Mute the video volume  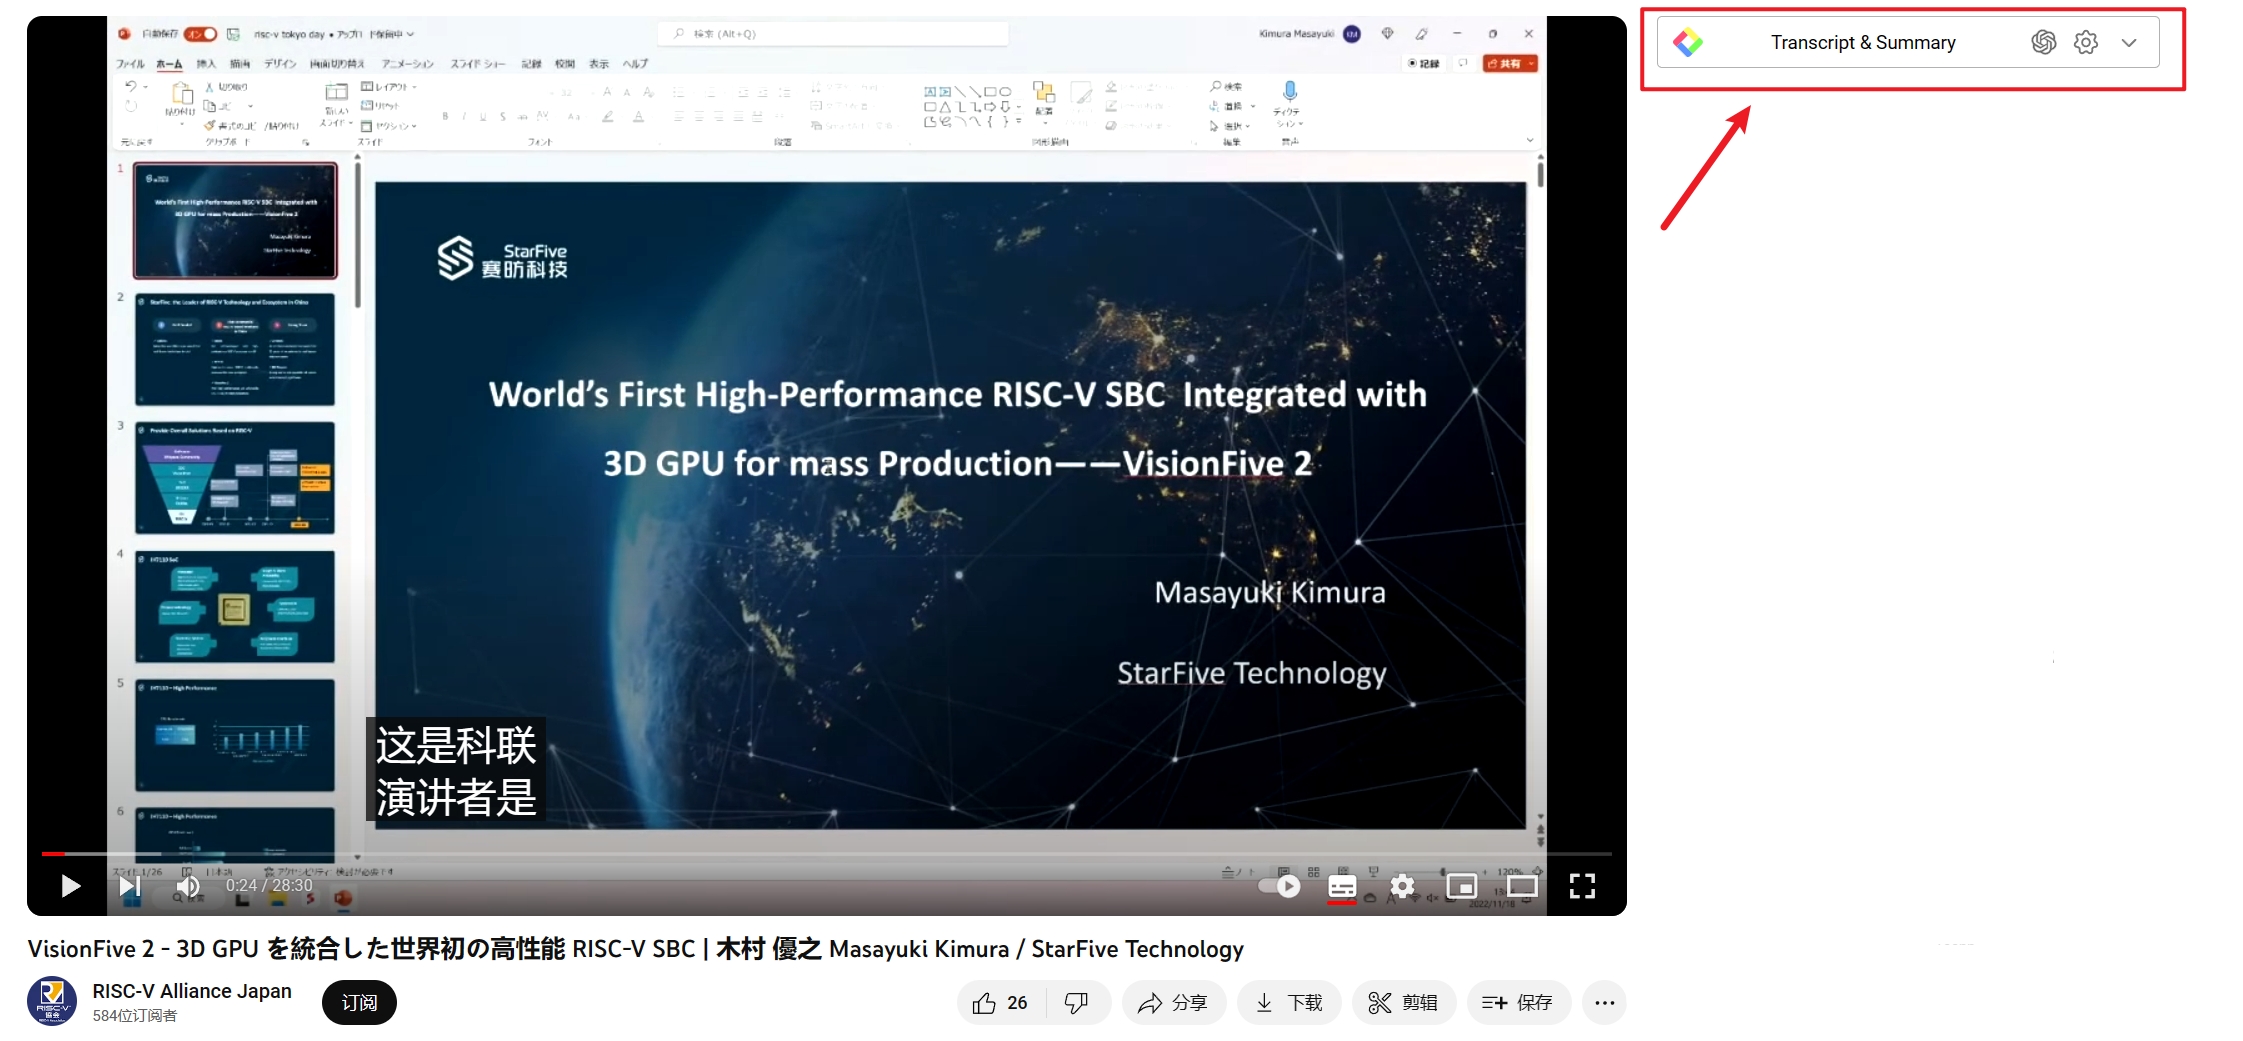tap(187, 886)
